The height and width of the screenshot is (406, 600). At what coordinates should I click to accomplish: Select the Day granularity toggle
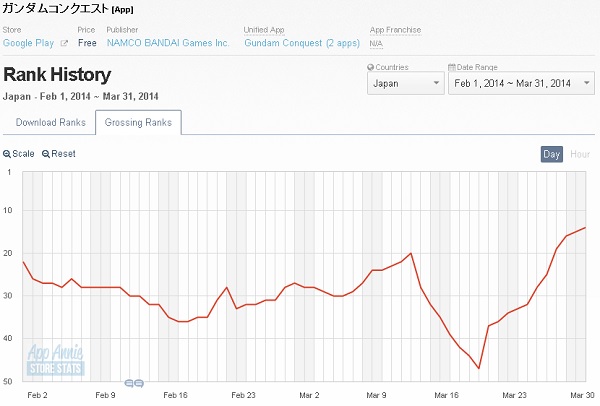pos(551,154)
